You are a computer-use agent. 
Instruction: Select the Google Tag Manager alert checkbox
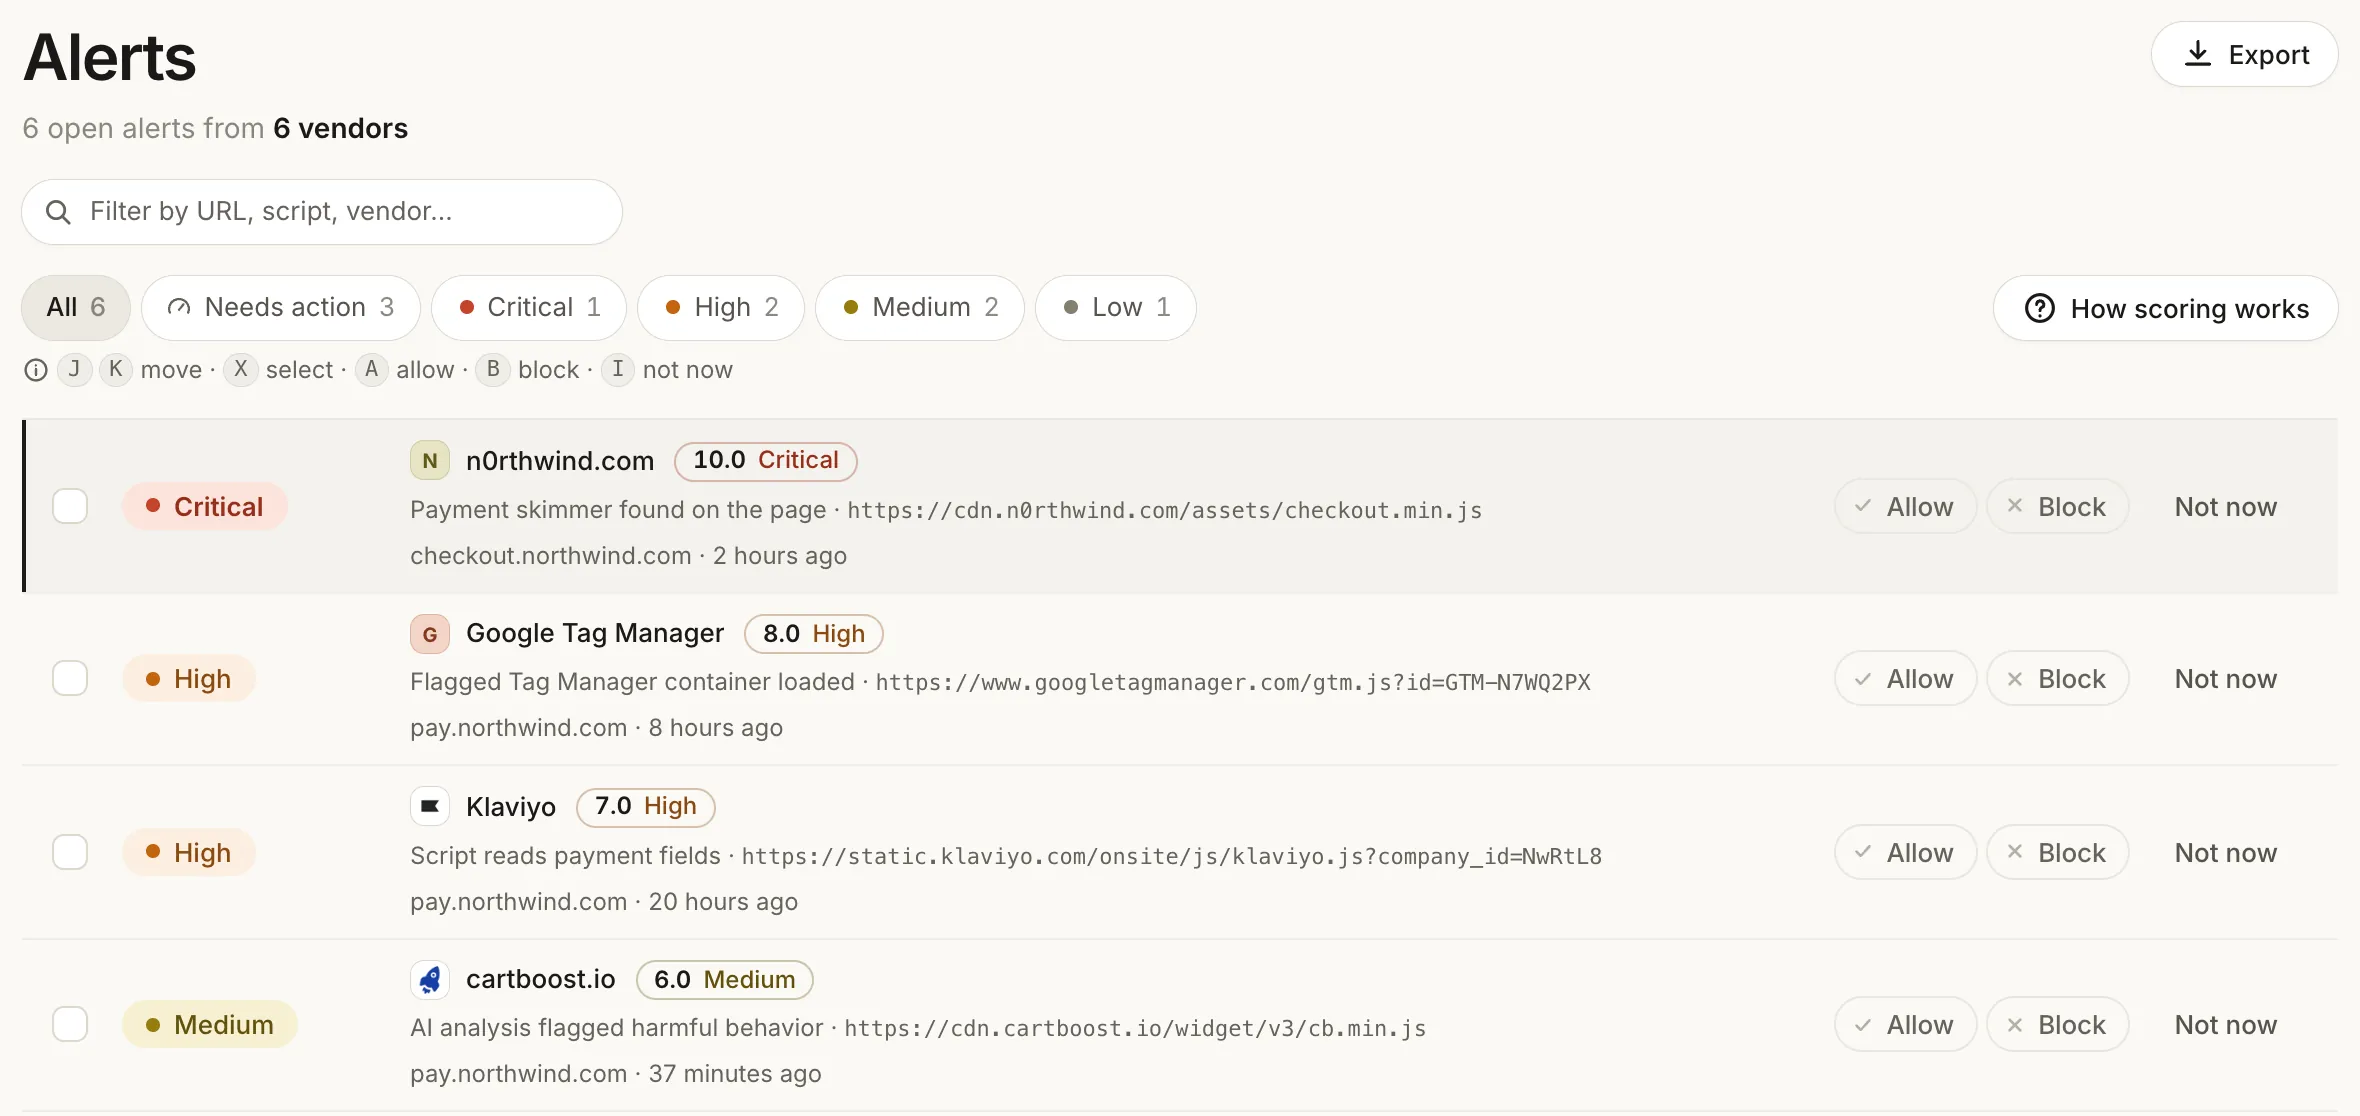tap(70, 679)
